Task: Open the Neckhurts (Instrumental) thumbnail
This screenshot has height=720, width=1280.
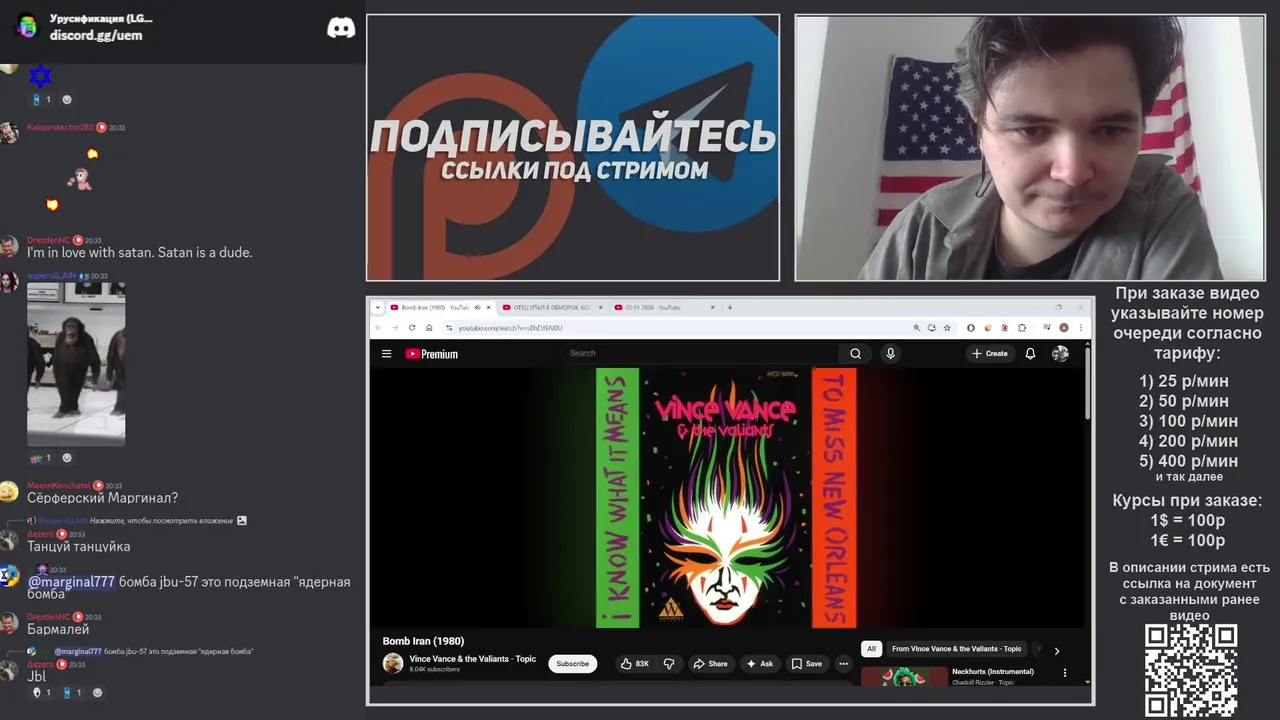Action: point(904,676)
